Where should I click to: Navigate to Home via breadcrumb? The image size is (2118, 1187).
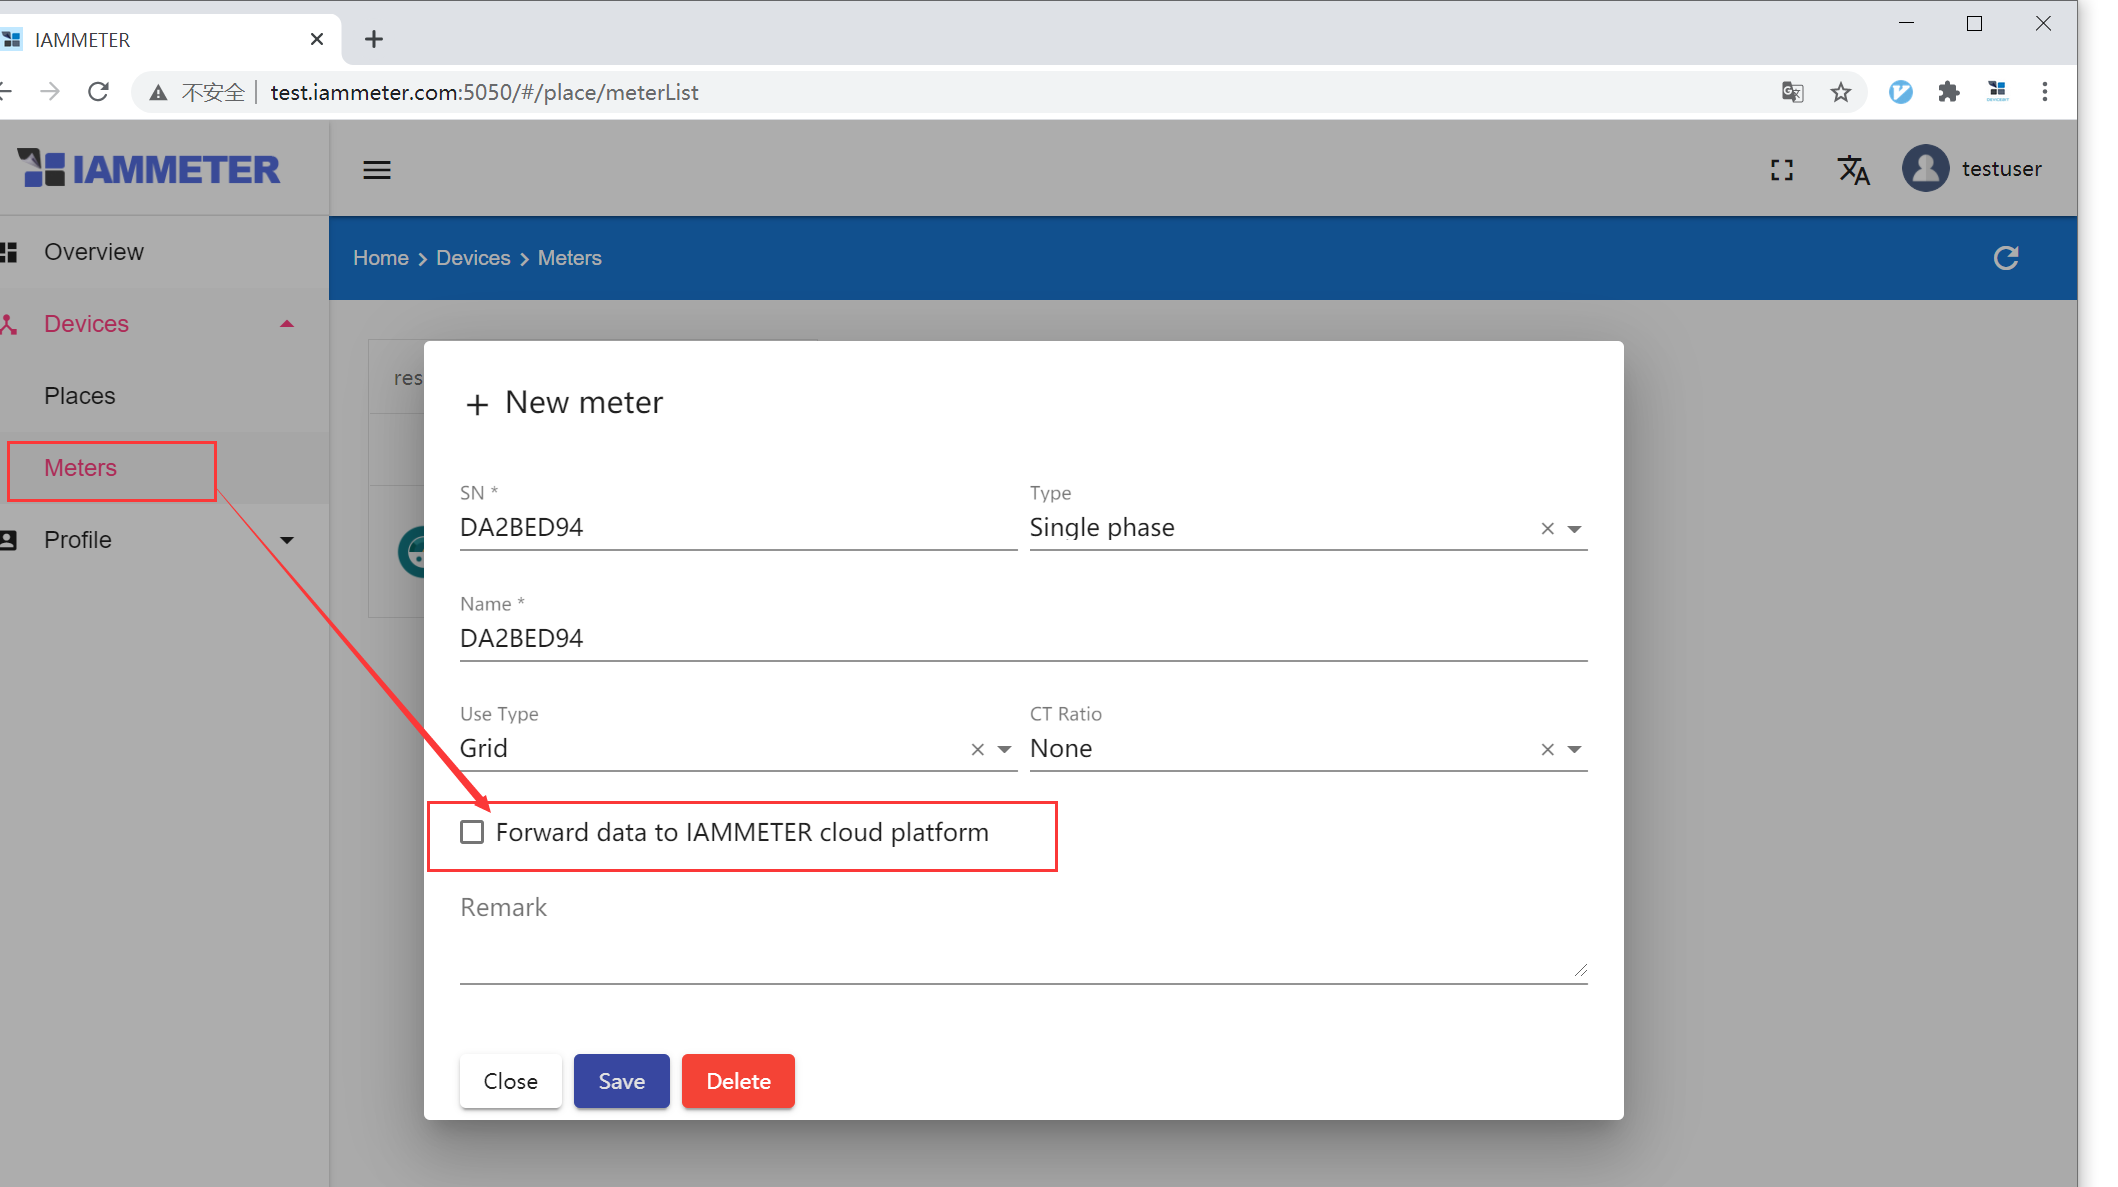click(x=380, y=257)
